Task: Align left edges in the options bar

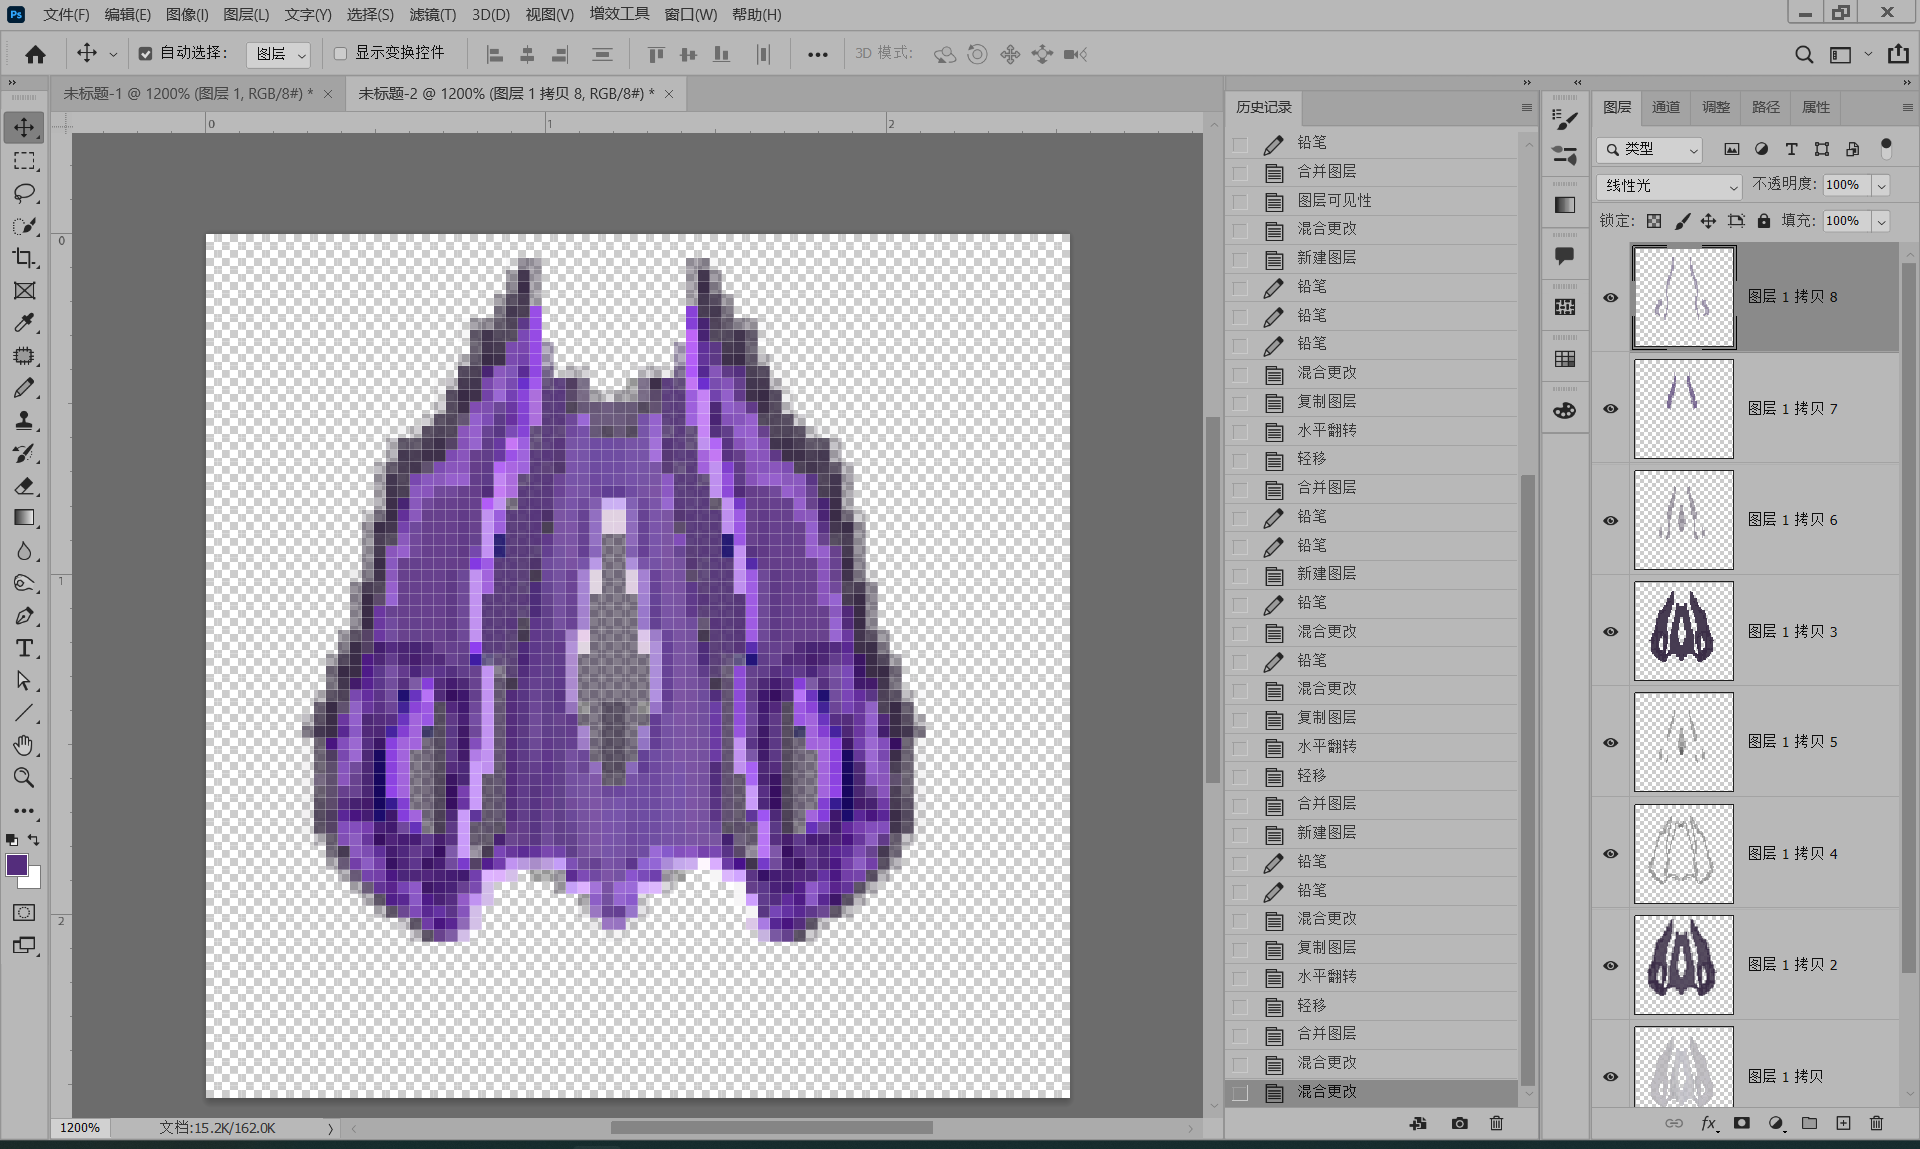Action: click(494, 54)
